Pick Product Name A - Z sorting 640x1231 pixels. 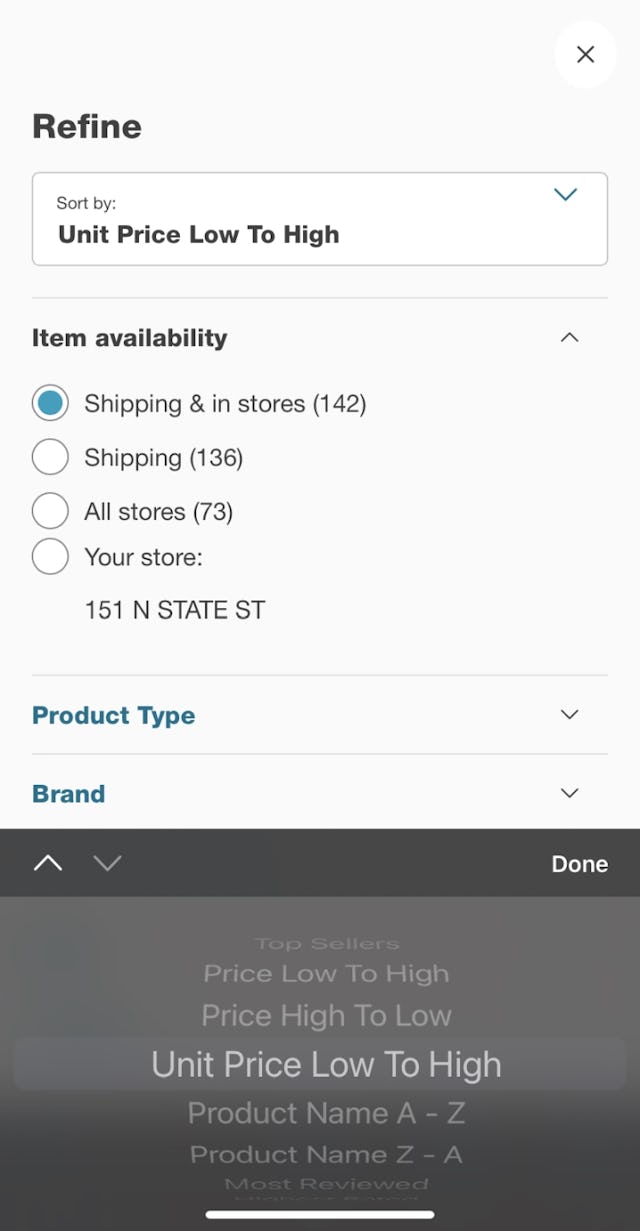tap(326, 1113)
